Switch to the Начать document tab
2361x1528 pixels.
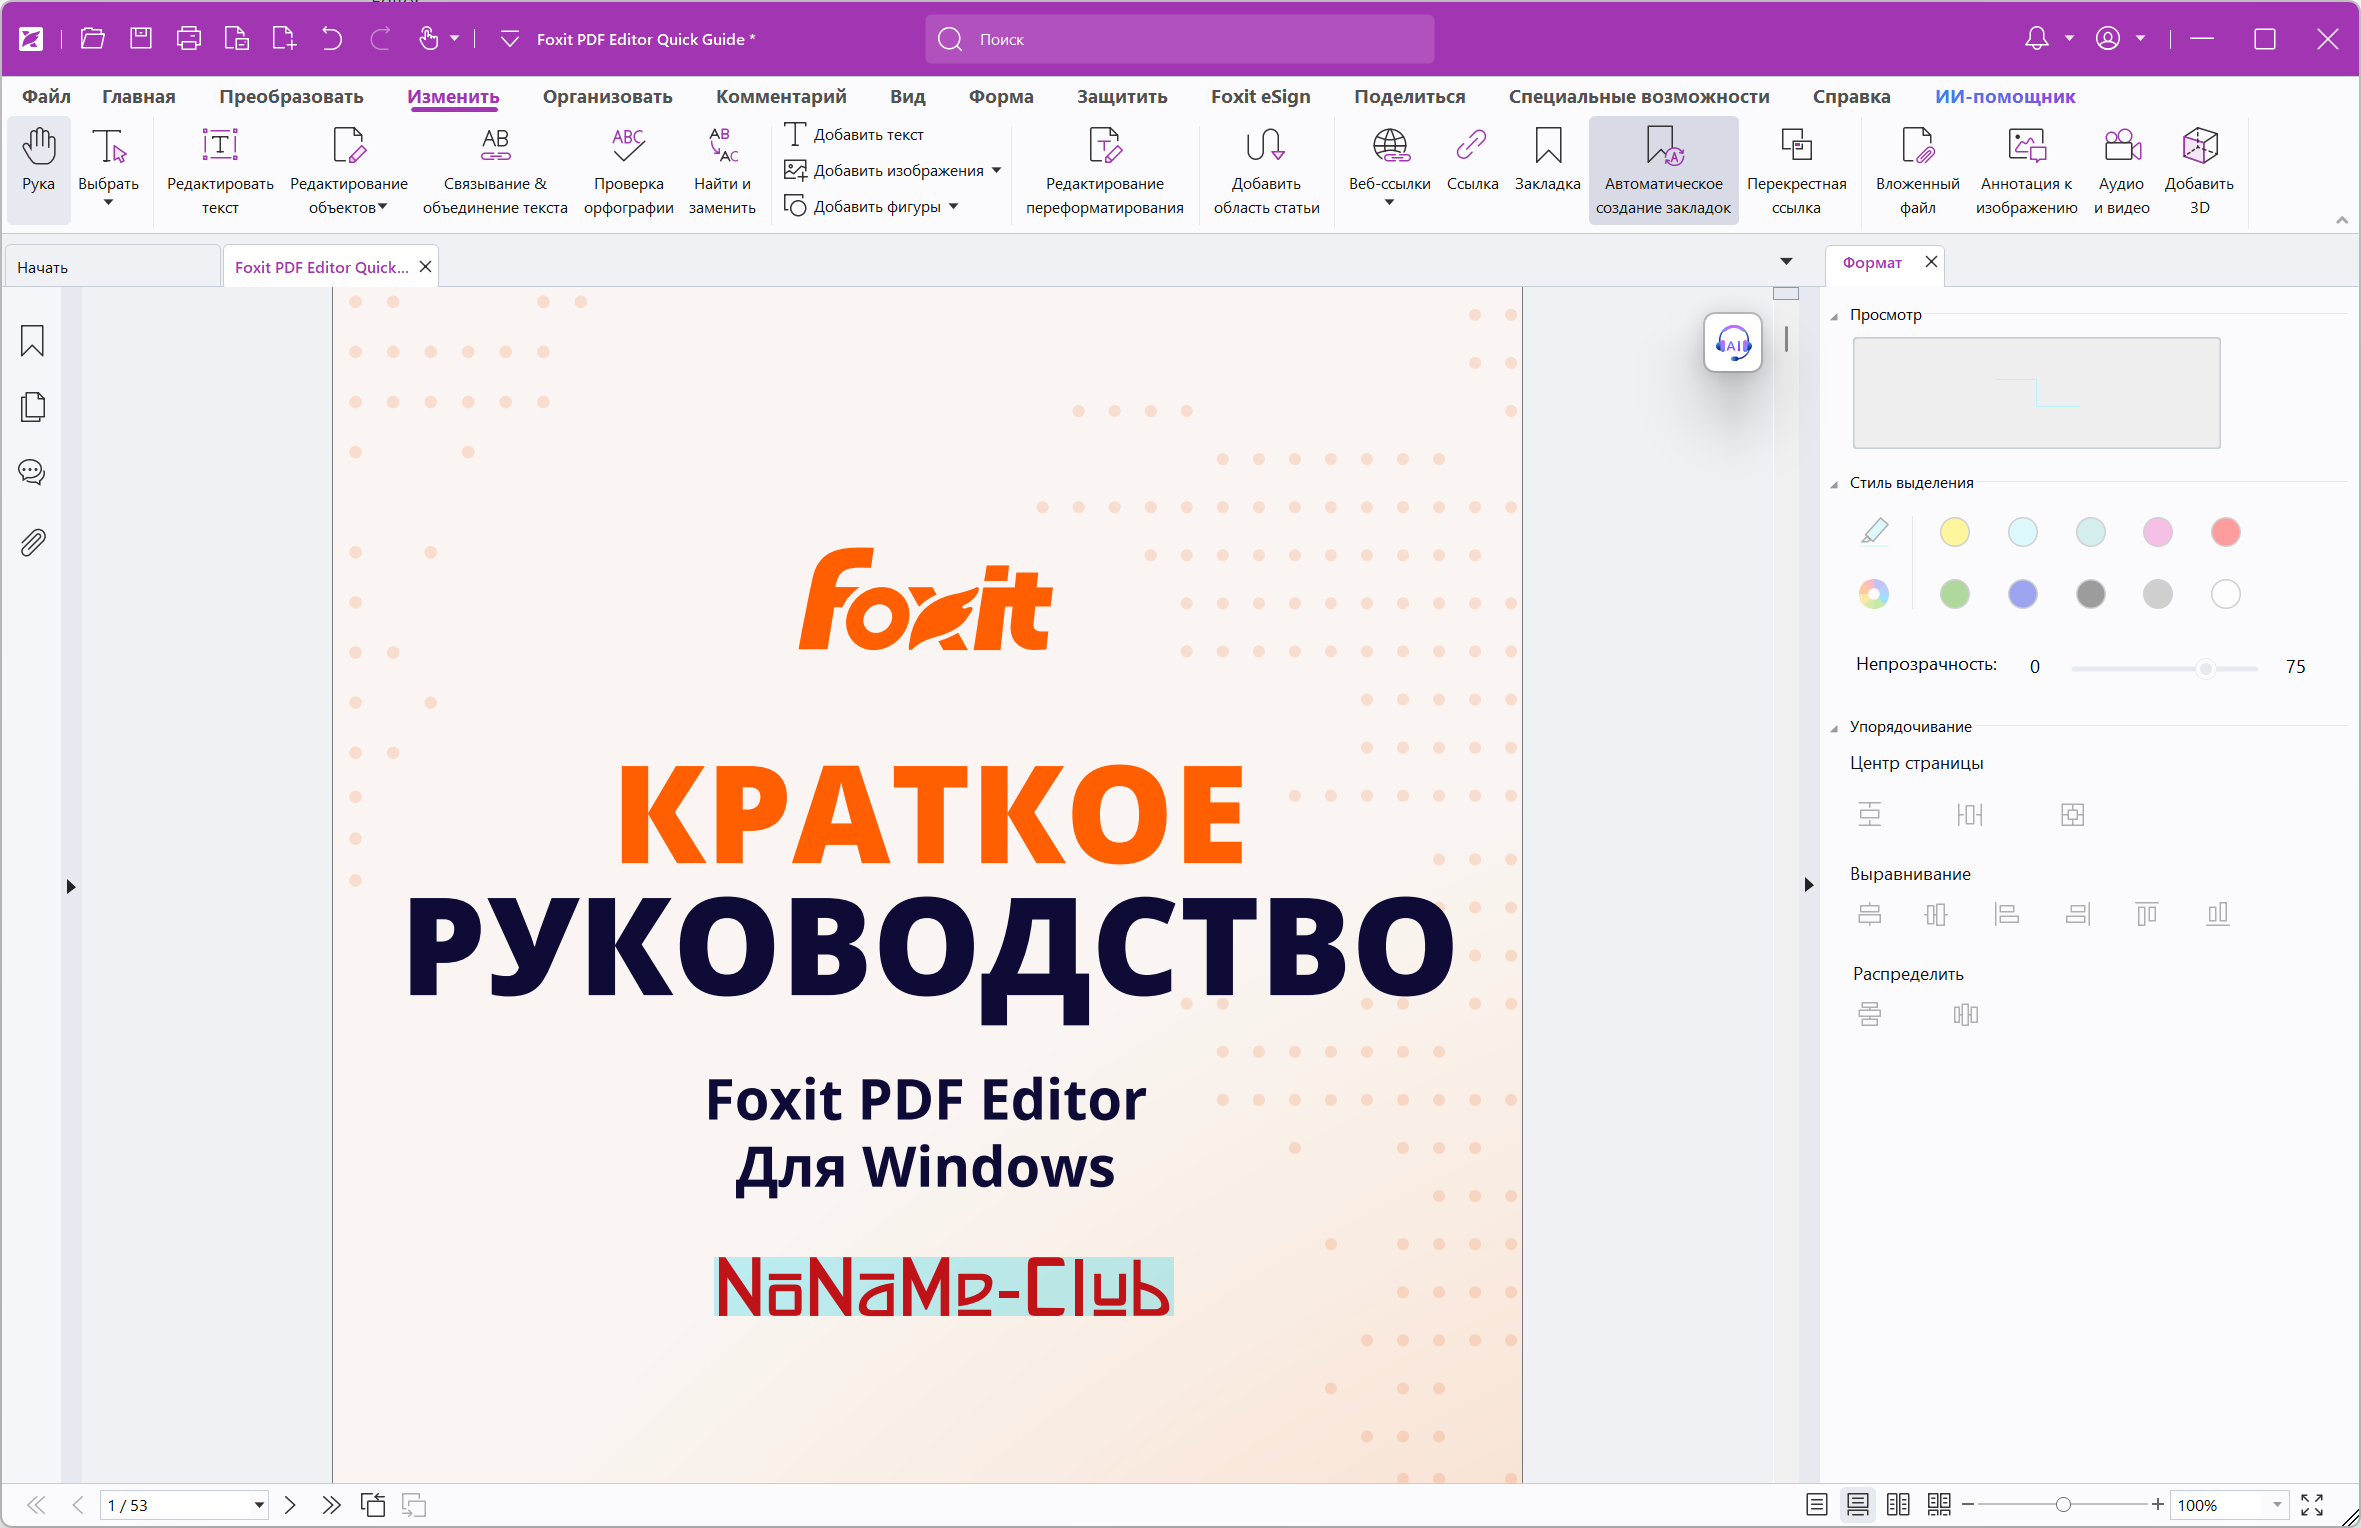[43, 267]
